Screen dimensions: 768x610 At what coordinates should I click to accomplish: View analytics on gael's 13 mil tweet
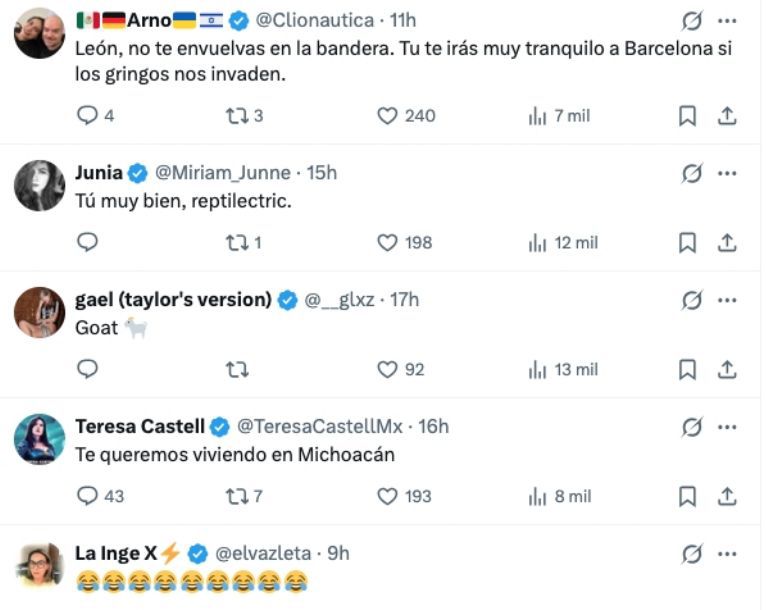(x=538, y=370)
